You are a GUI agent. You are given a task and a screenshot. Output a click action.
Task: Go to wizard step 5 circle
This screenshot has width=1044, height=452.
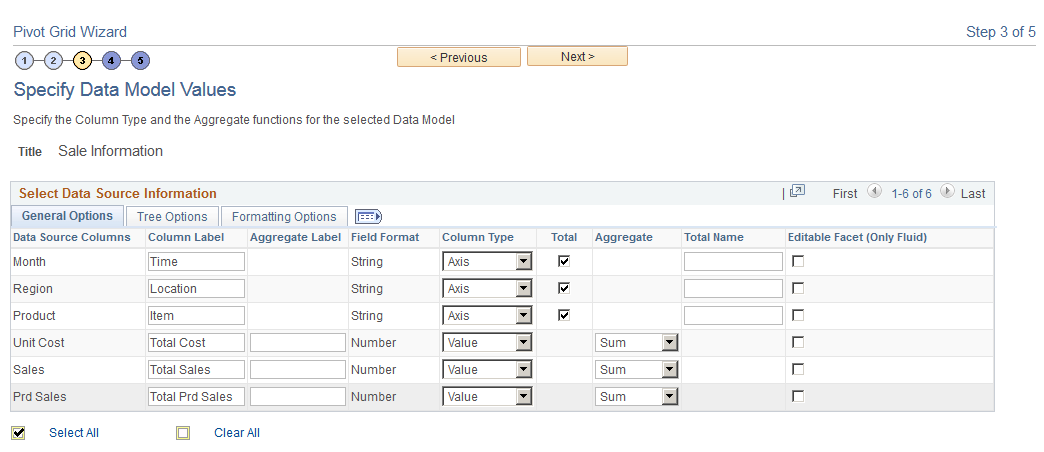141,61
